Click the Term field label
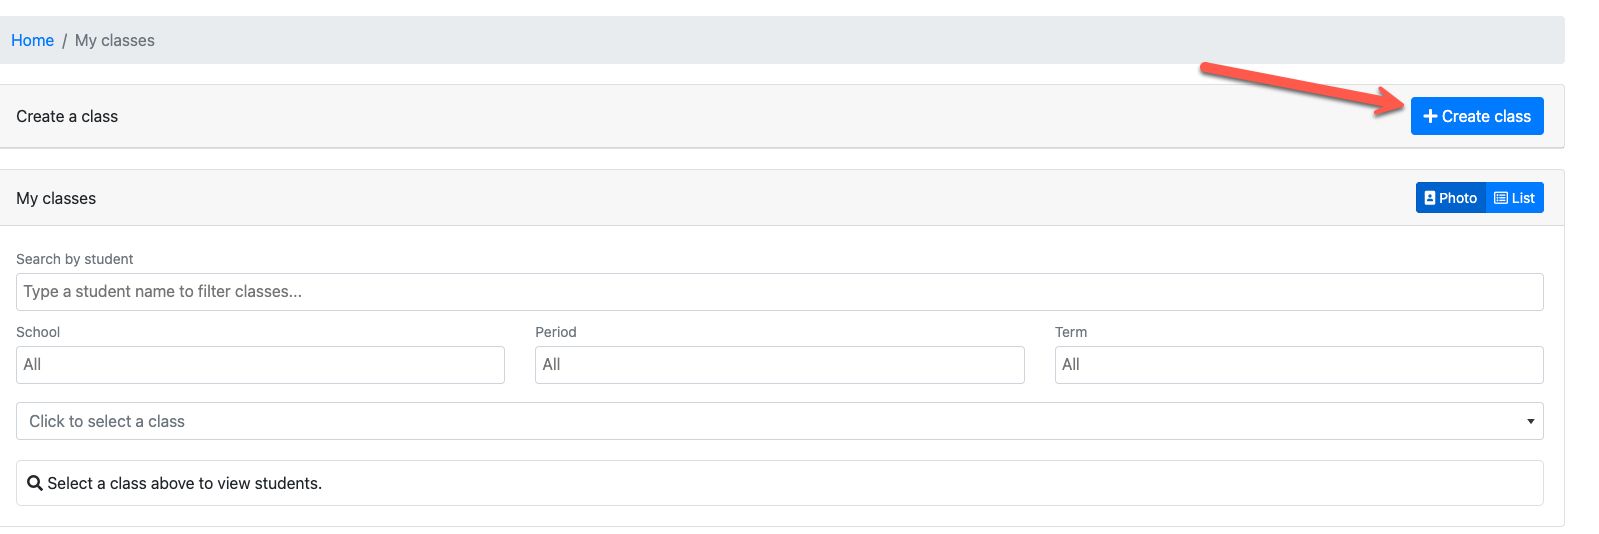1599x534 pixels. (1070, 332)
